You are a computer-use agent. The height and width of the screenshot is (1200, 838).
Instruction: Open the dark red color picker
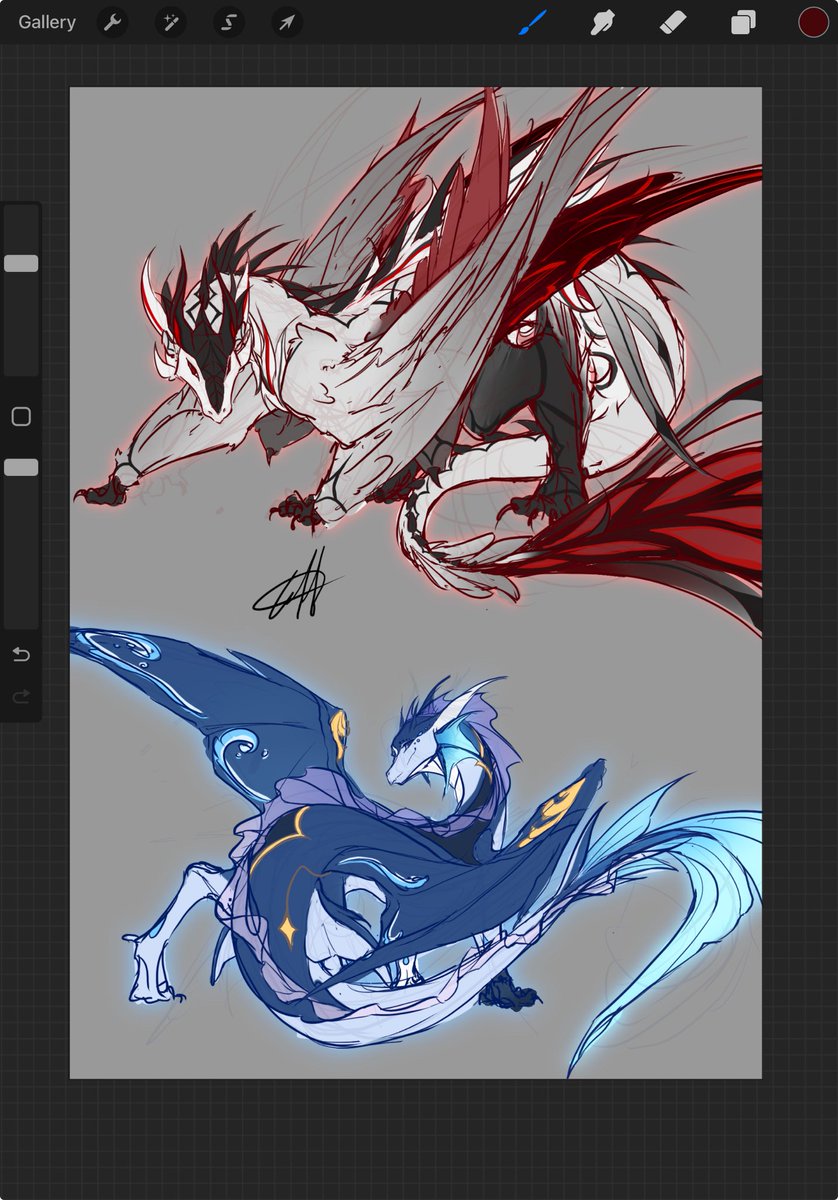pos(813,22)
